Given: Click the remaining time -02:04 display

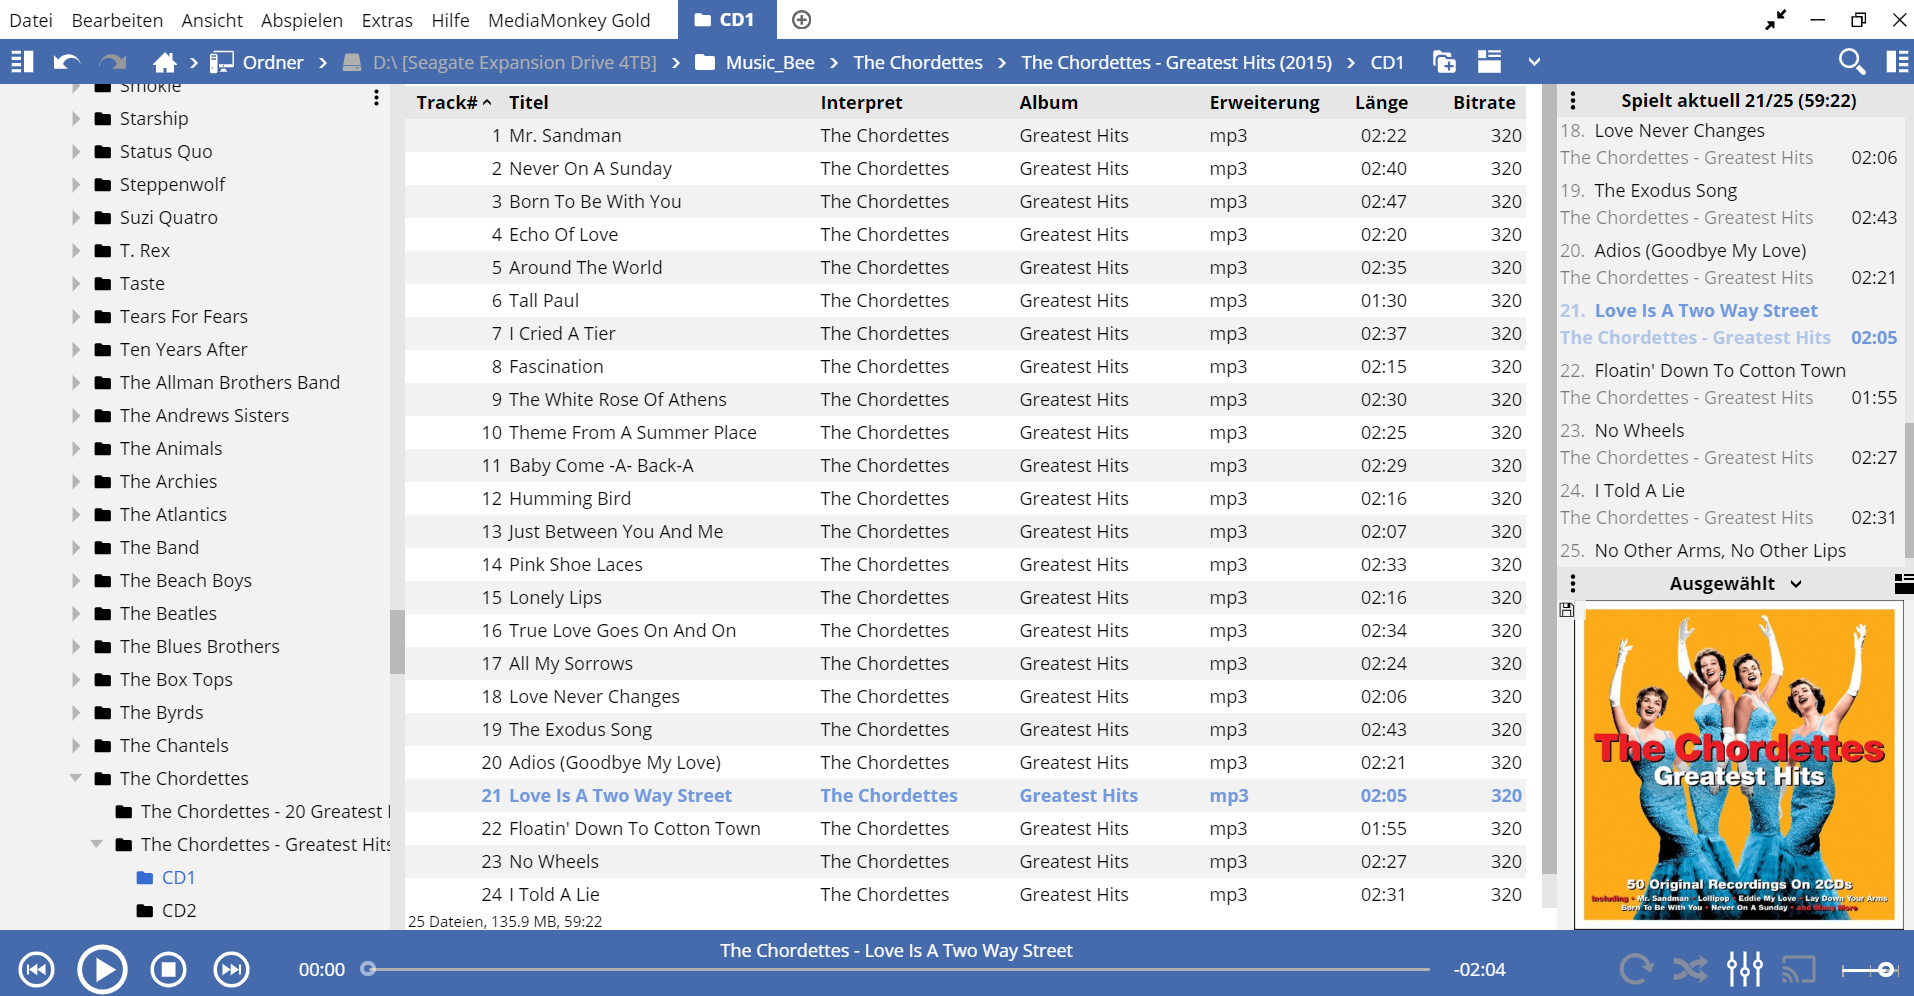Looking at the screenshot, I should click(1479, 969).
